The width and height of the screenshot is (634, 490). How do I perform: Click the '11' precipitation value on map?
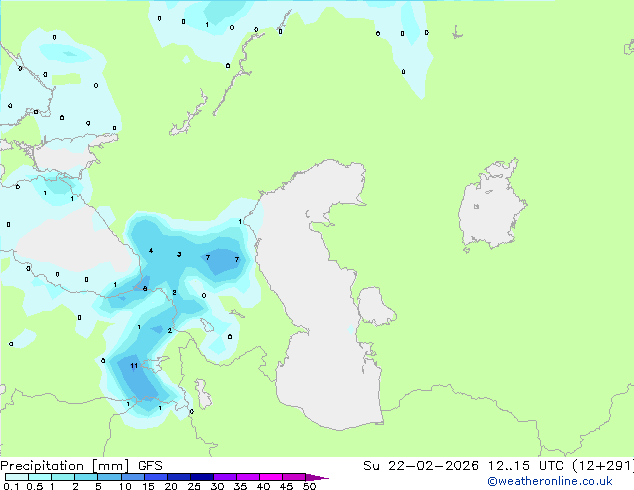coord(134,366)
